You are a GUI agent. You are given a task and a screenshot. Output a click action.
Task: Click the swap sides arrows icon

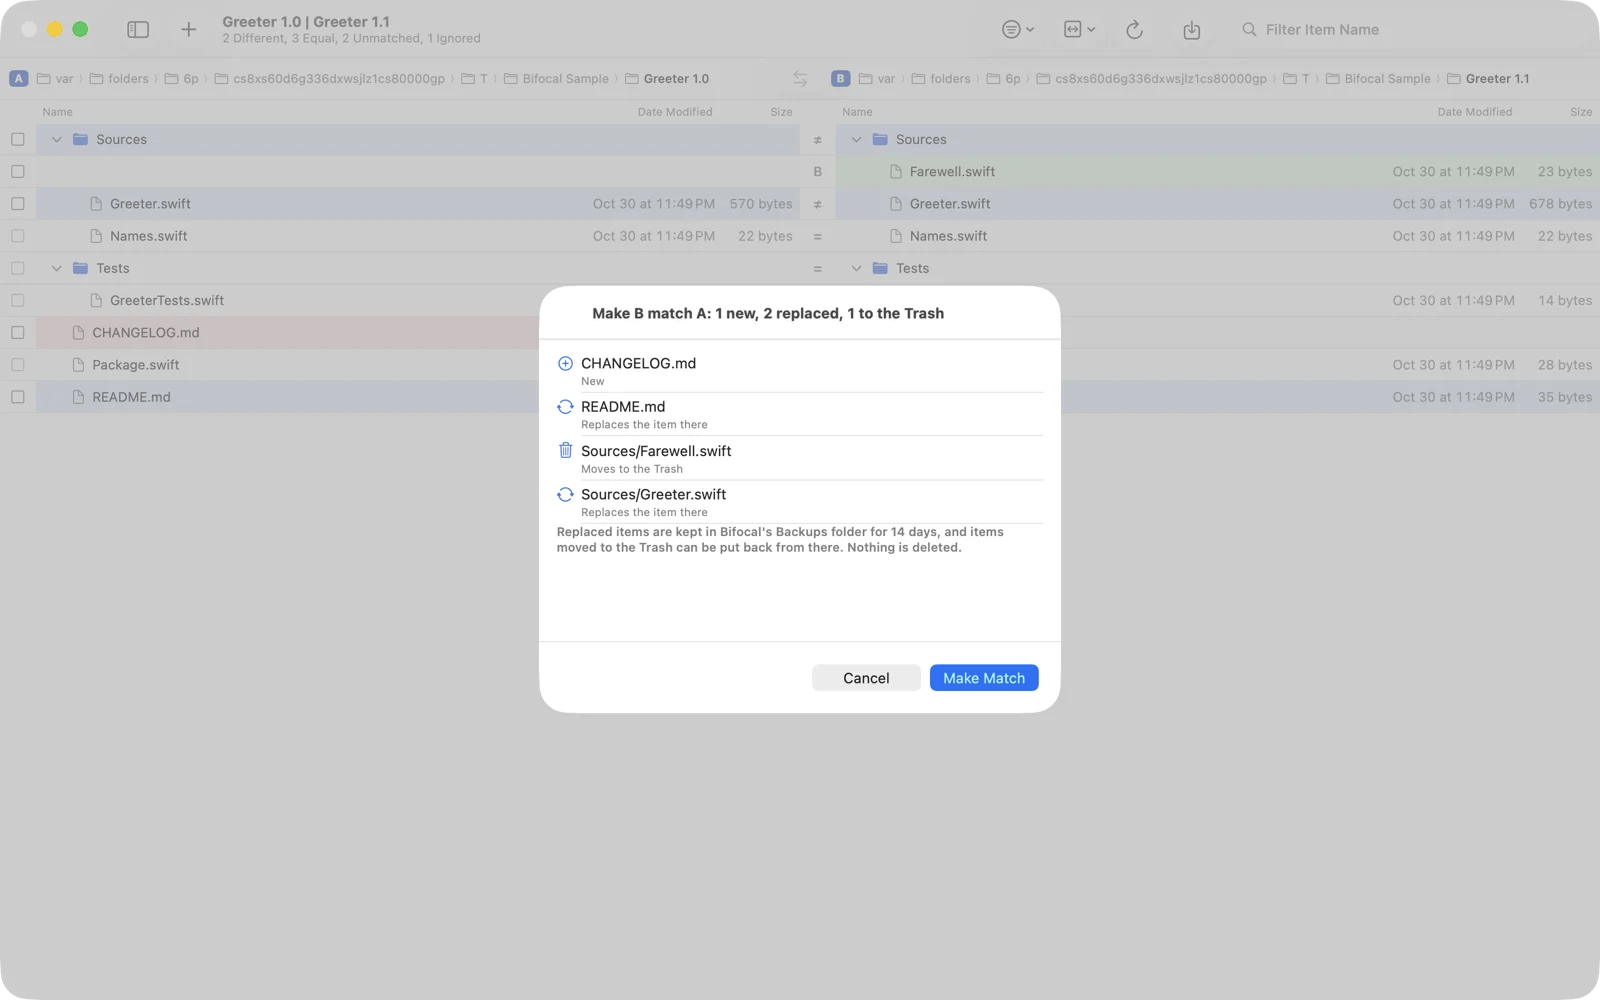tap(800, 78)
